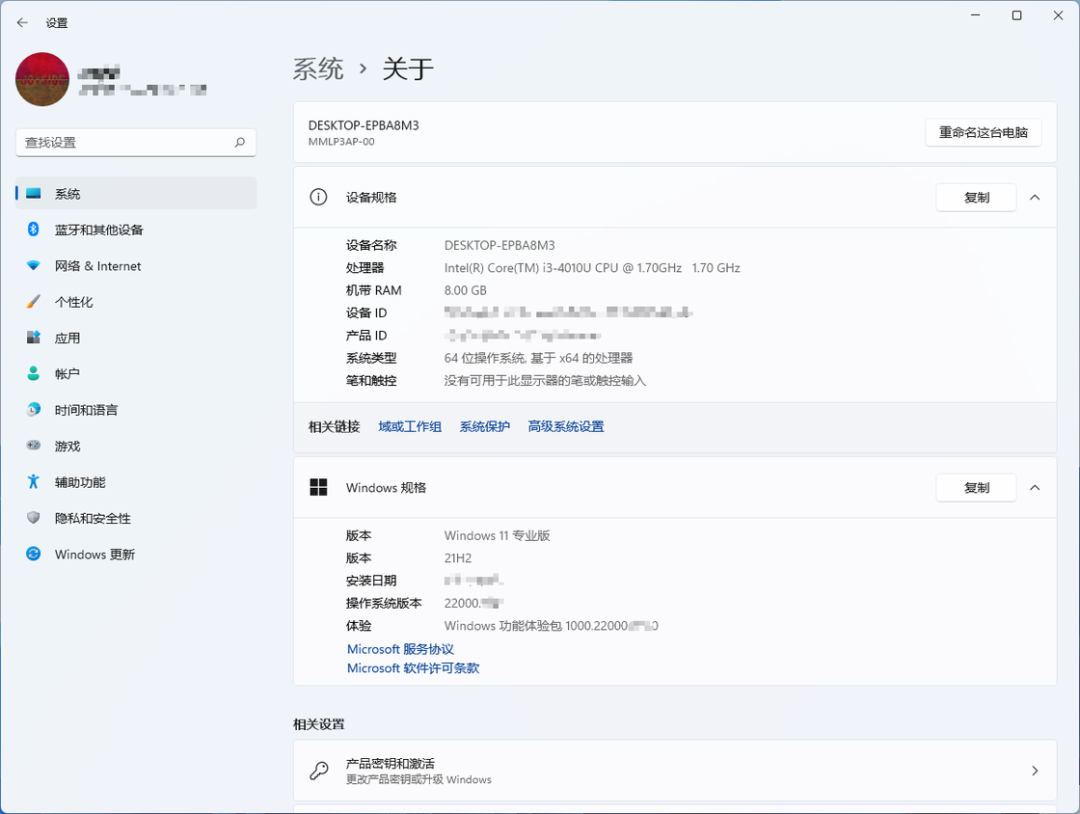The image size is (1080, 814).
Task: Click 重命名这台电脑 button
Action: point(983,132)
